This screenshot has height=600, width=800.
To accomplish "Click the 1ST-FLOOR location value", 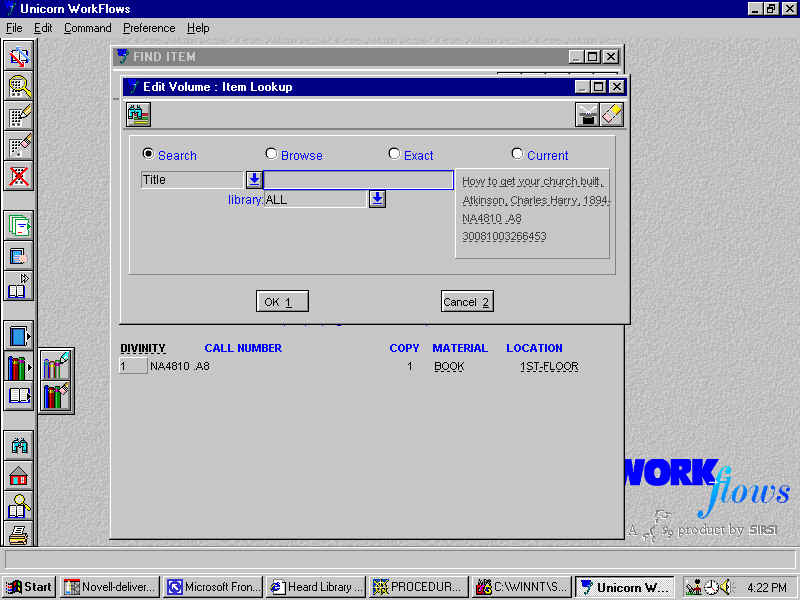I will pyautogui.click(x=549, y=366).
